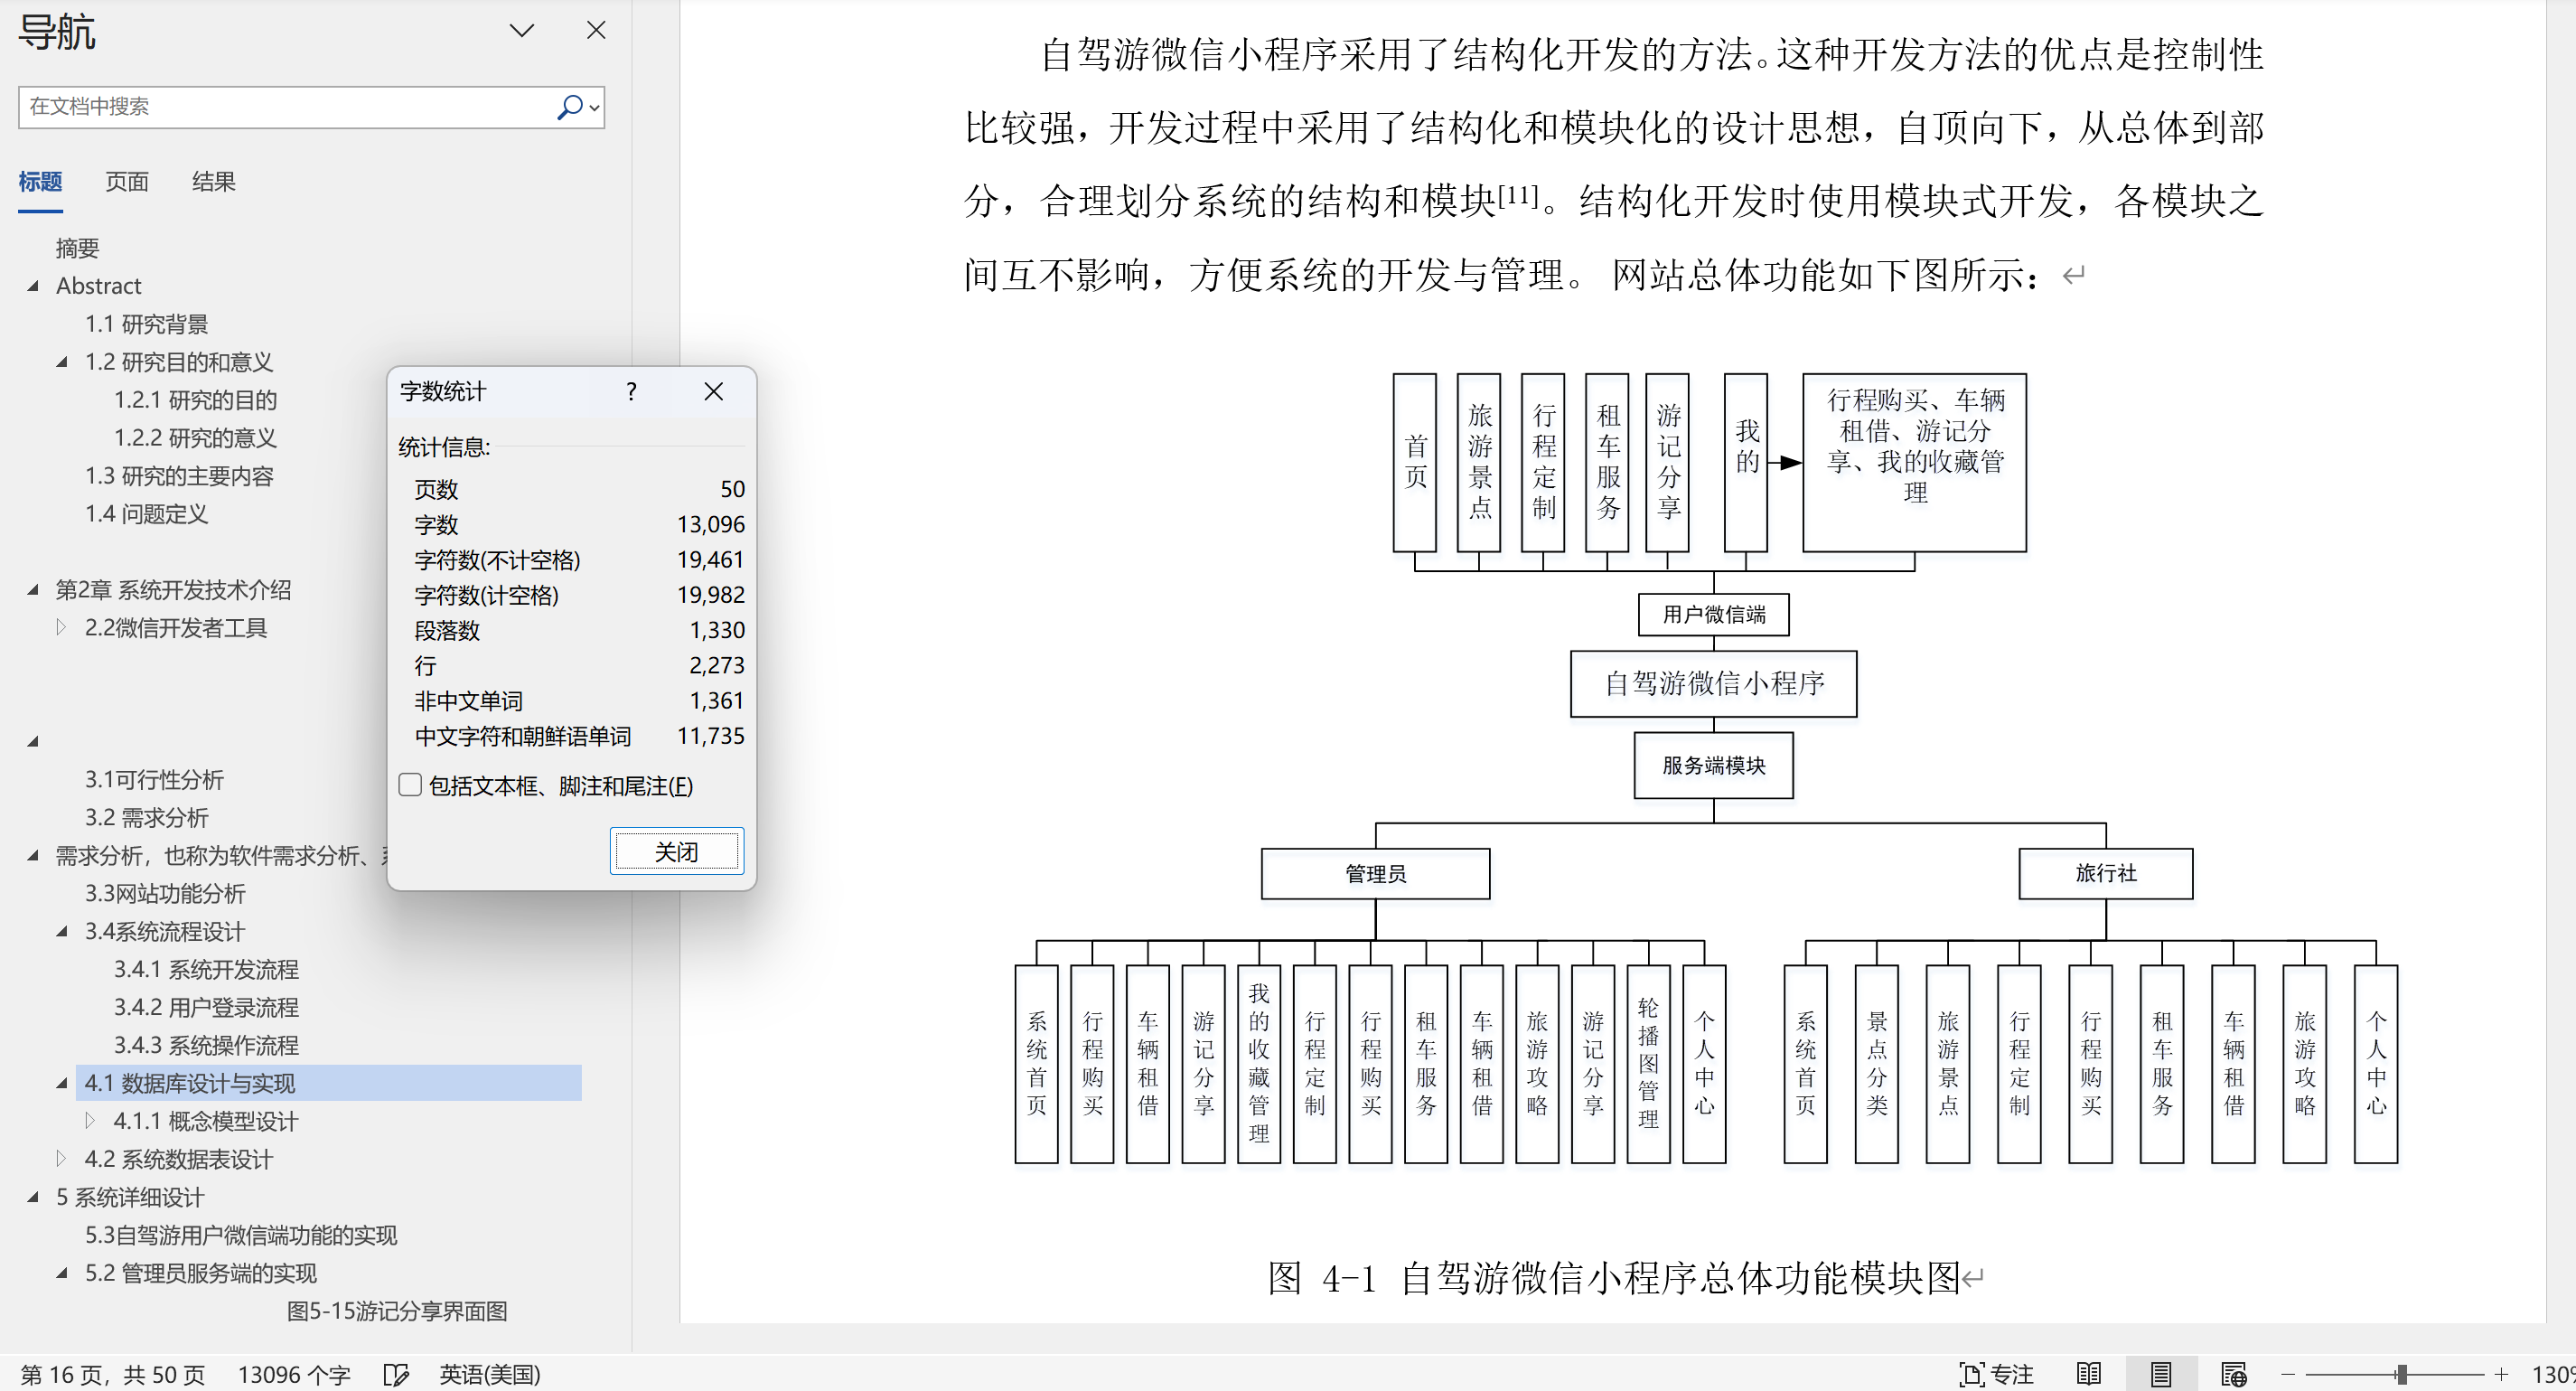
Task: Select Print Layout view icon
Action: click(2161, 1374)
